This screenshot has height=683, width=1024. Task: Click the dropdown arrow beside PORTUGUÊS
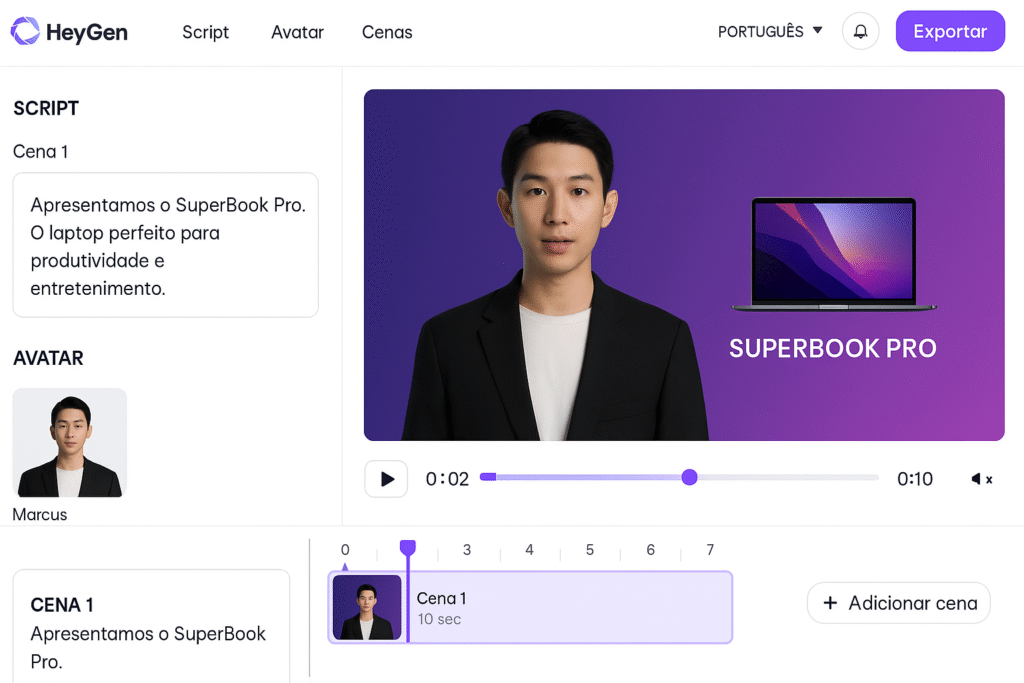(817, 31)
